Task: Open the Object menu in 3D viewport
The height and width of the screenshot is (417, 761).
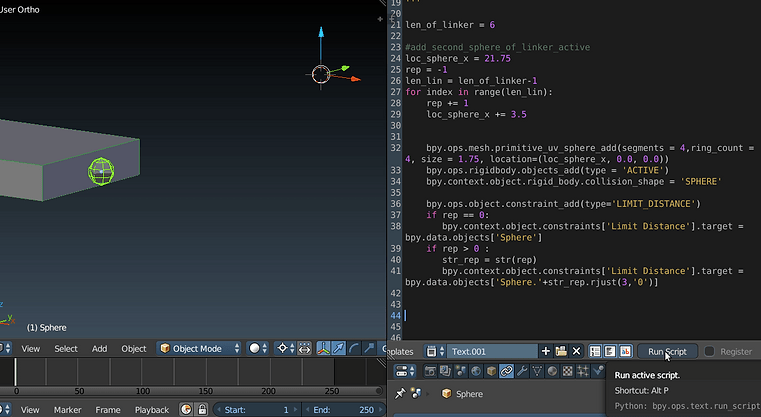Action: pyautogui.click(x=133, y=349)
